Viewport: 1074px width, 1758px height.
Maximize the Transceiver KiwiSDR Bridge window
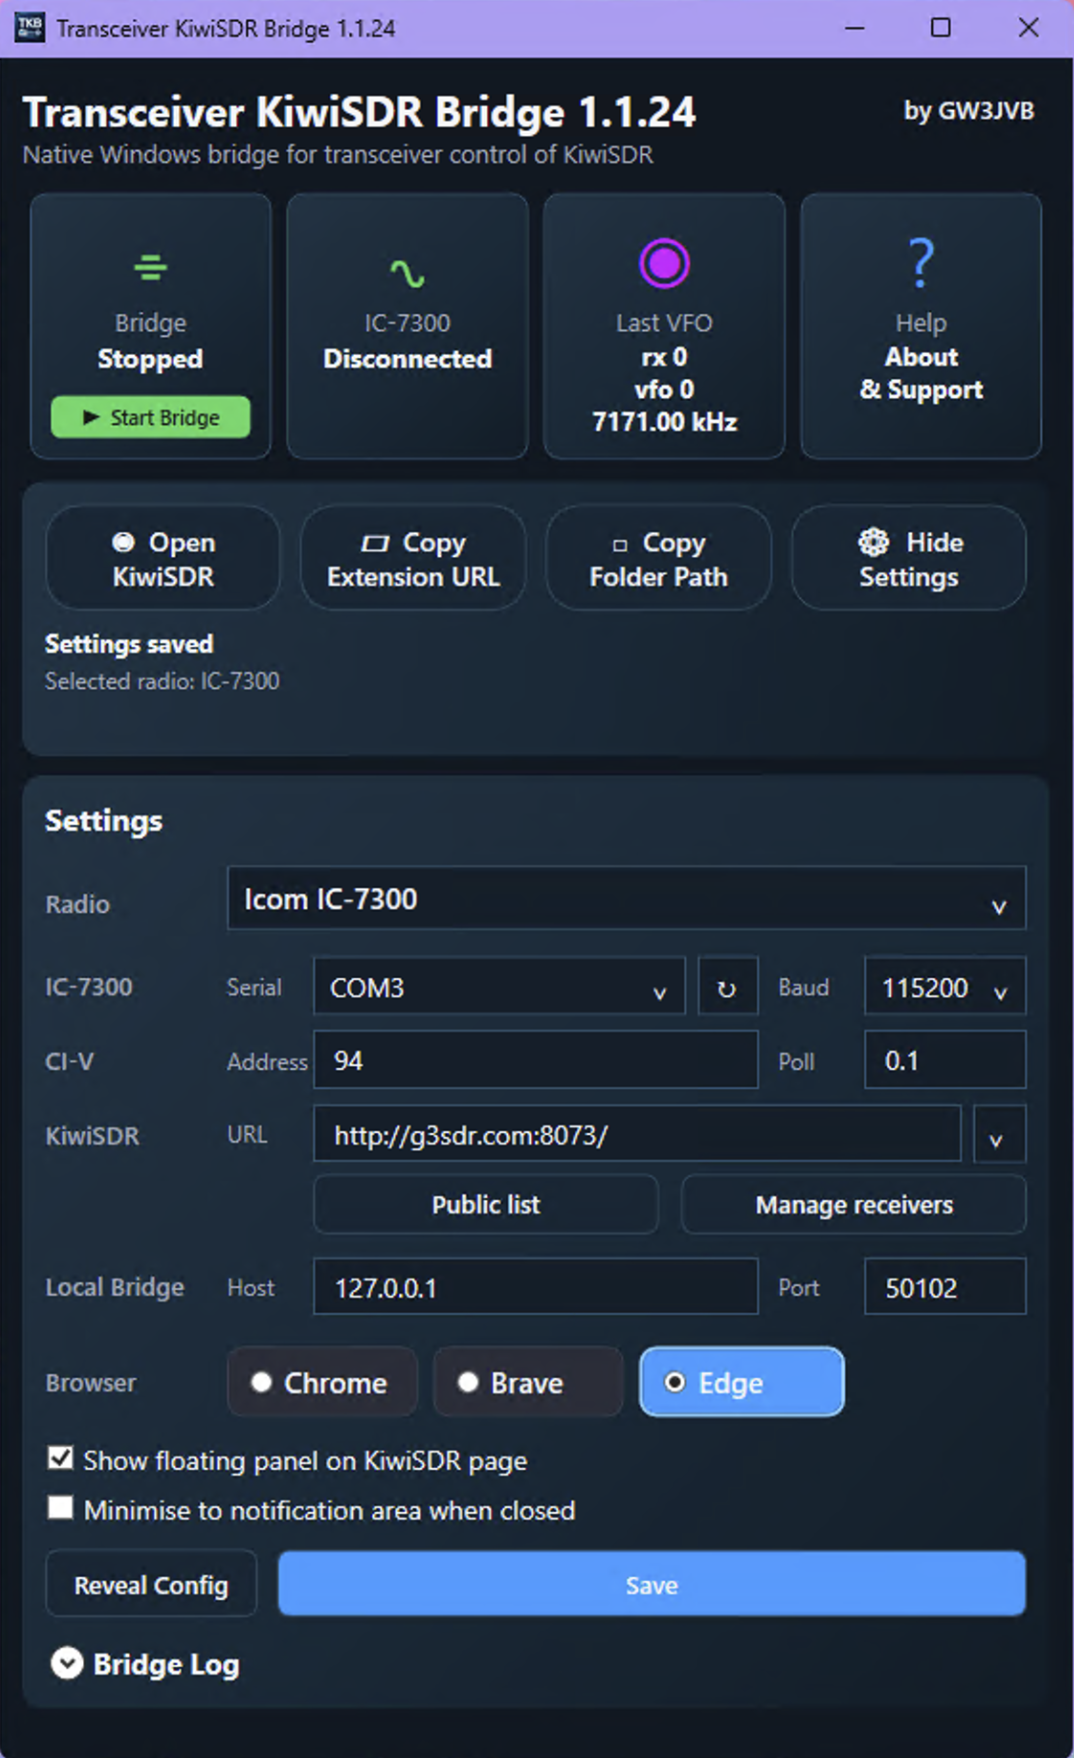tap(940, 27)
